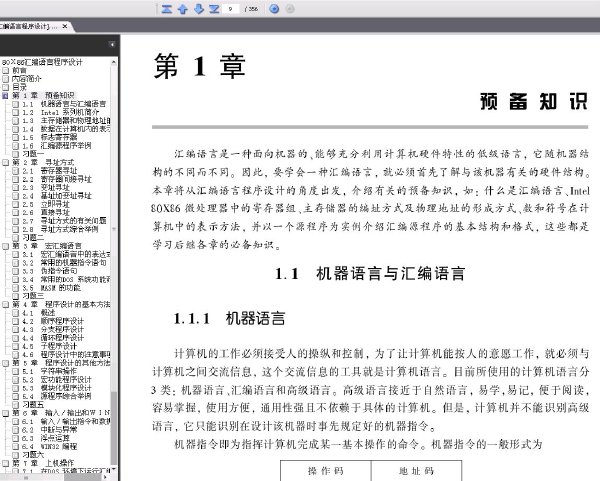Open bookmark 4.4 循环程序设计
This screenshot has height=481, width=600.
(x=53, y=338)
